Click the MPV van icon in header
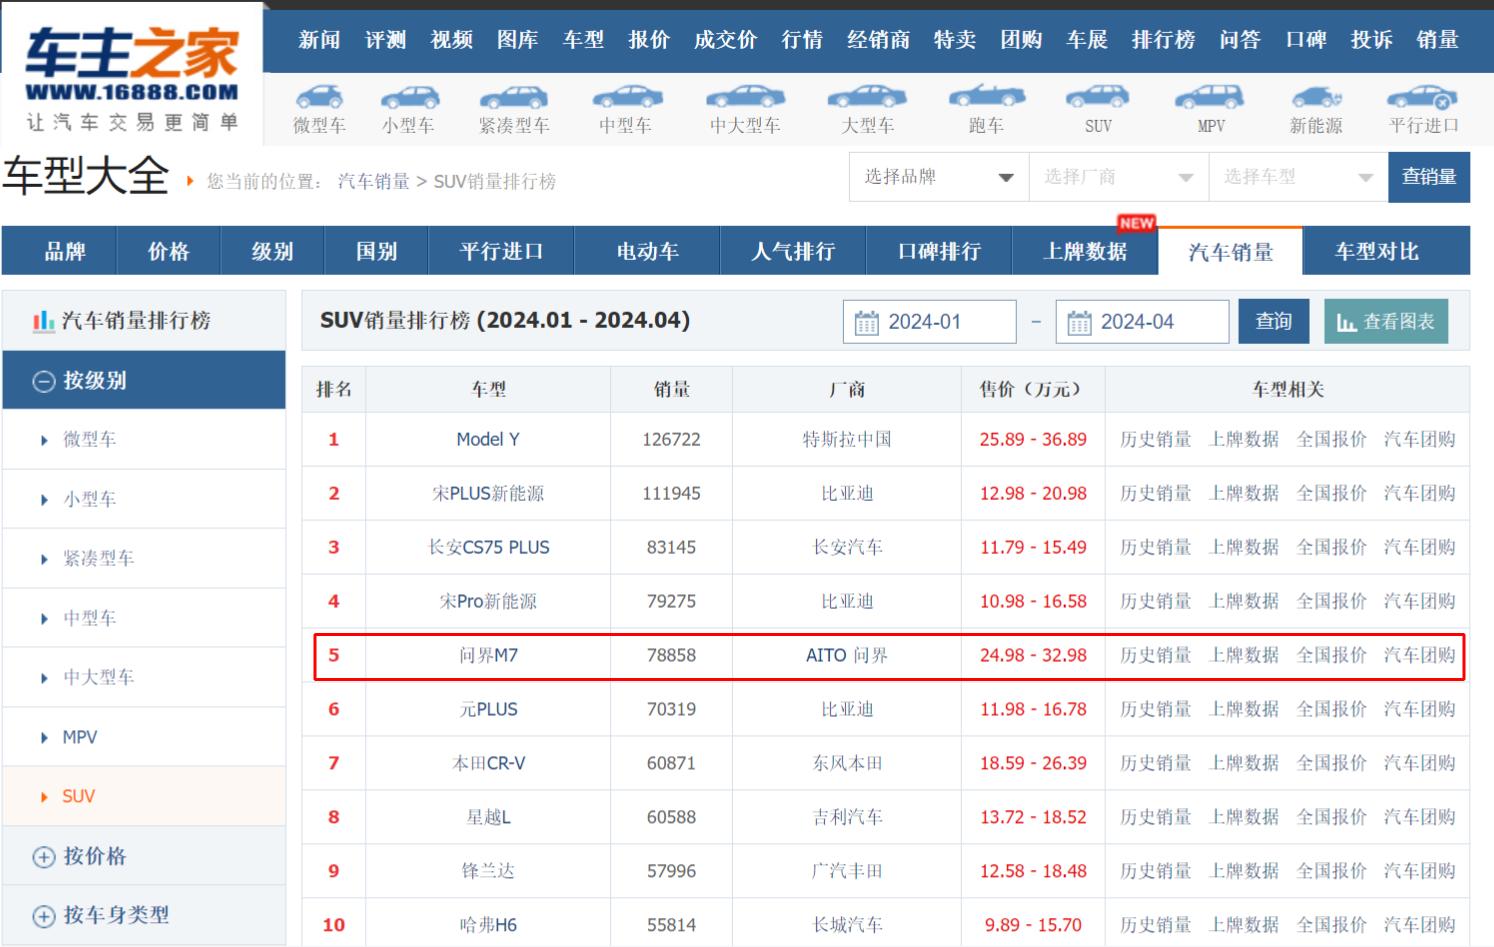 (1210, 97)
